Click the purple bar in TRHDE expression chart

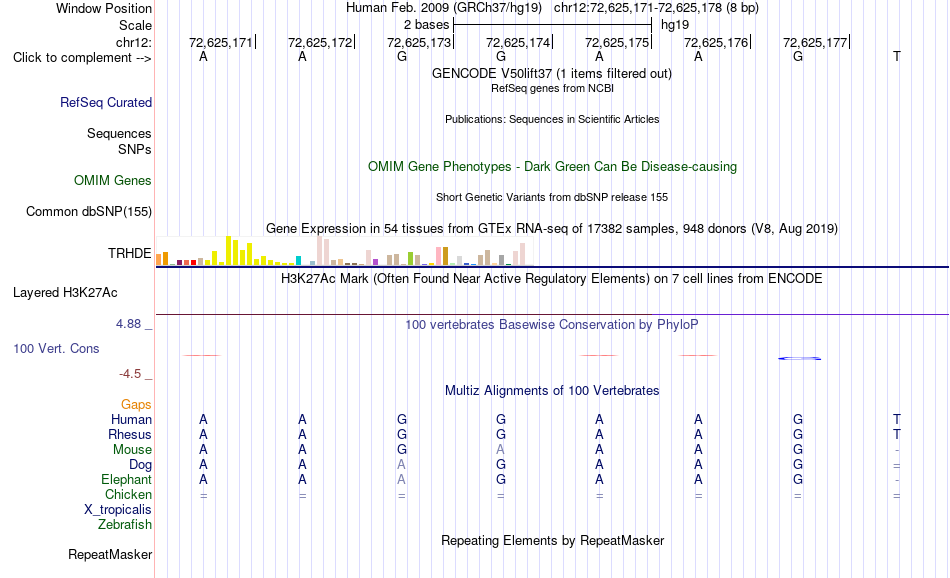point(376,262)
